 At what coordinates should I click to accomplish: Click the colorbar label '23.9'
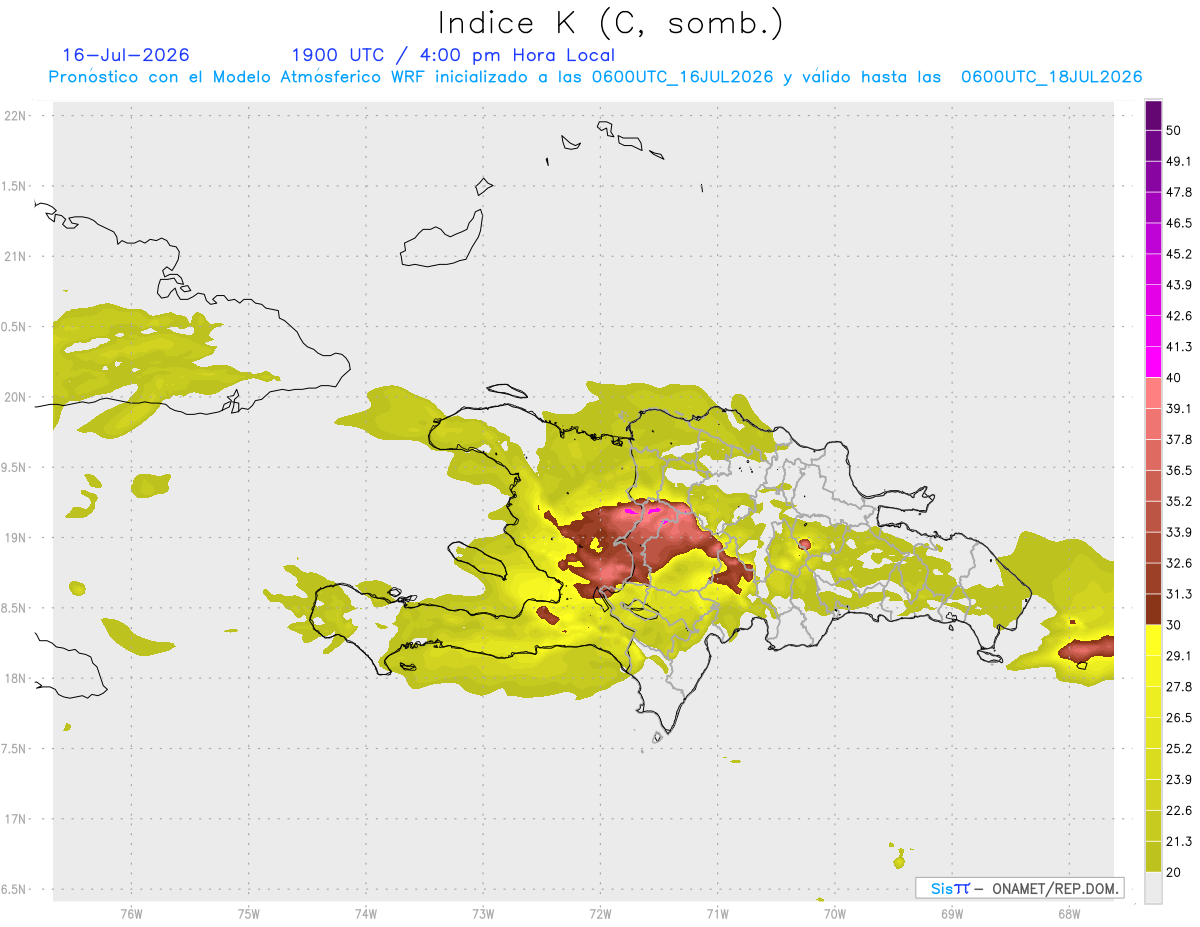1179,779
